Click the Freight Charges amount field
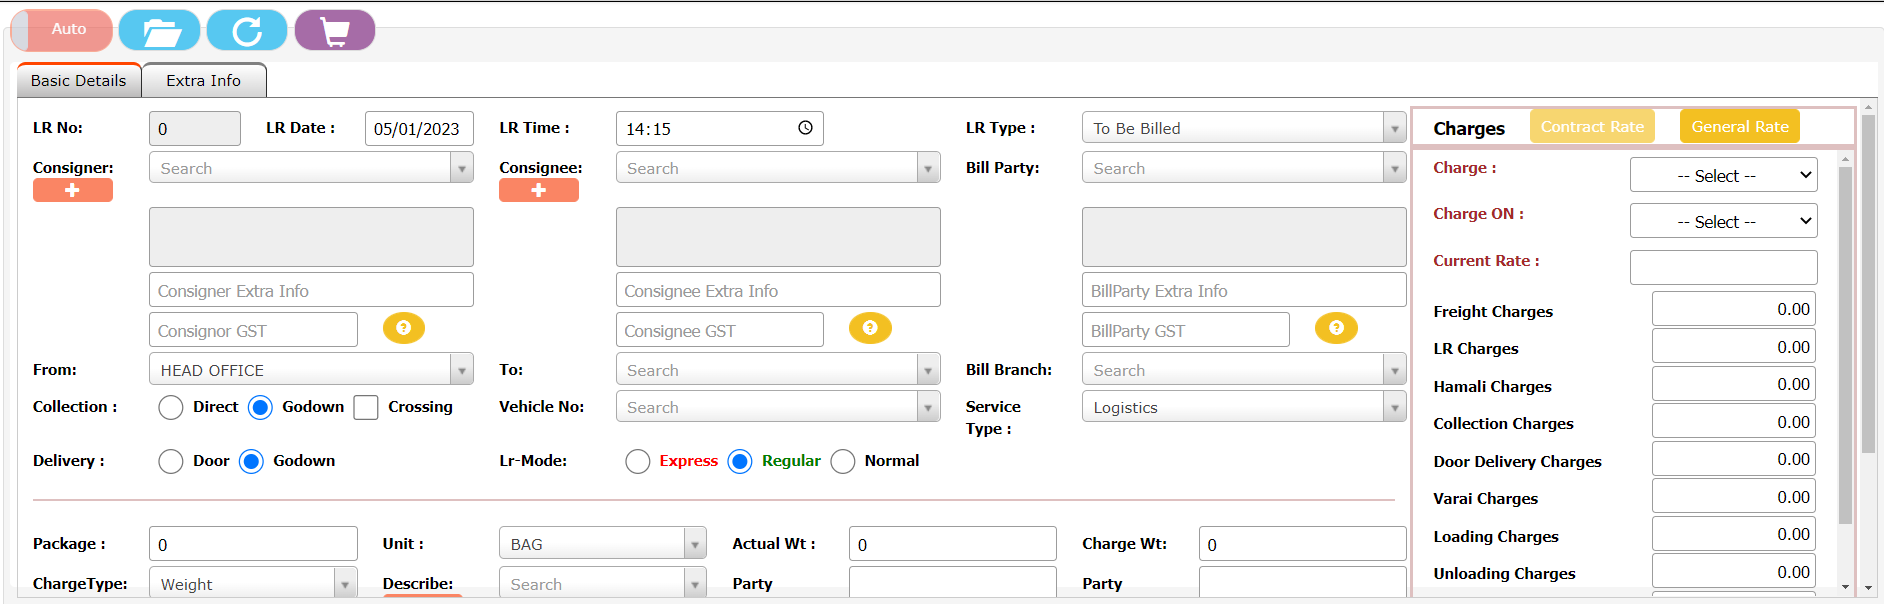The image size is (1884, 604). pos(1733,310)
